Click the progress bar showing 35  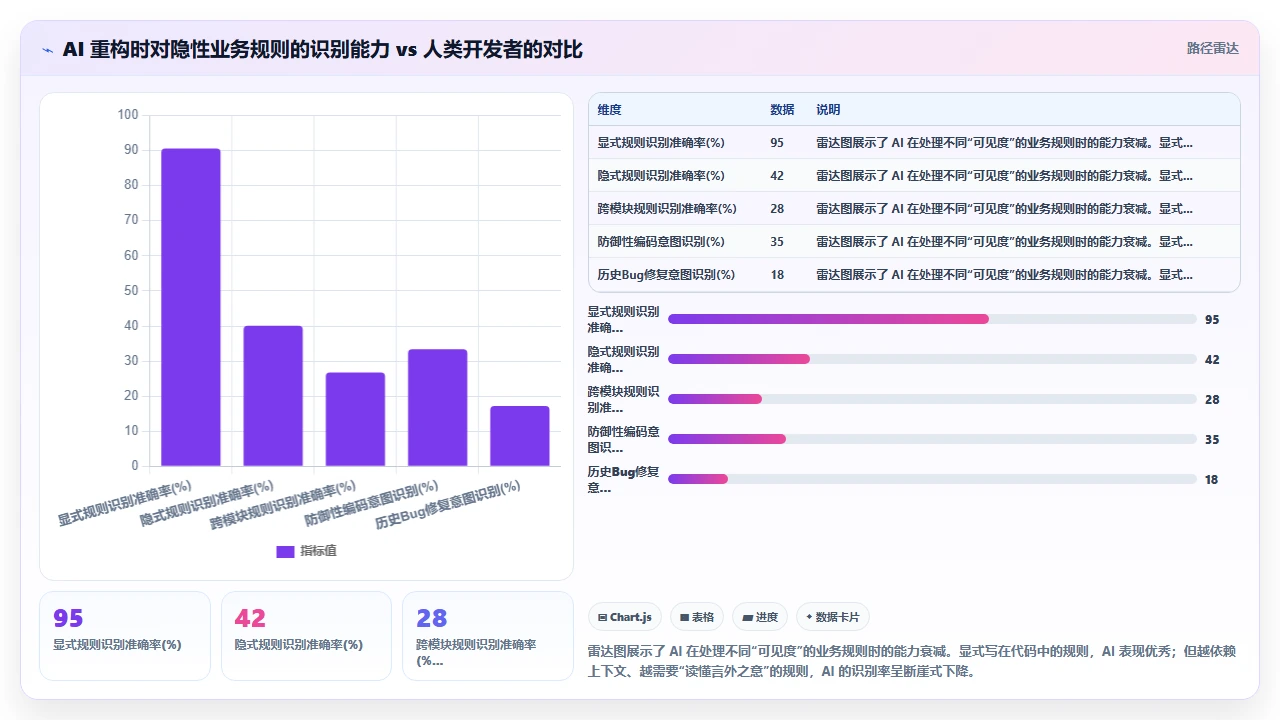point(932,439)
